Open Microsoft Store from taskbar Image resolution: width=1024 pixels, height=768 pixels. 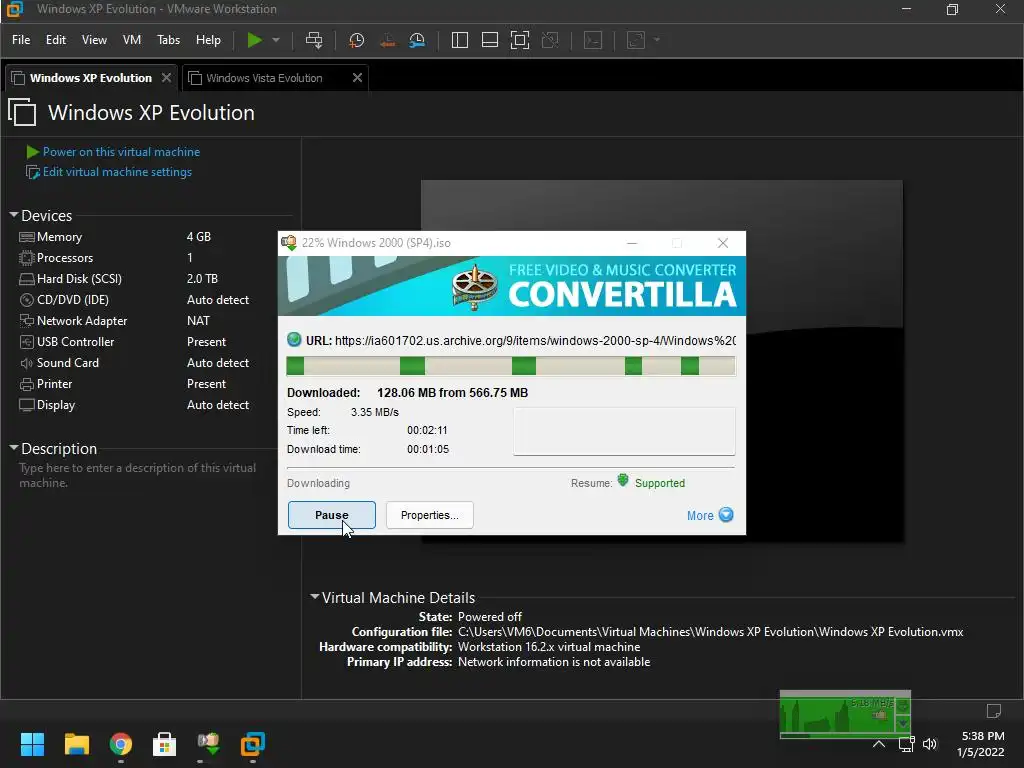pos(165,744)
